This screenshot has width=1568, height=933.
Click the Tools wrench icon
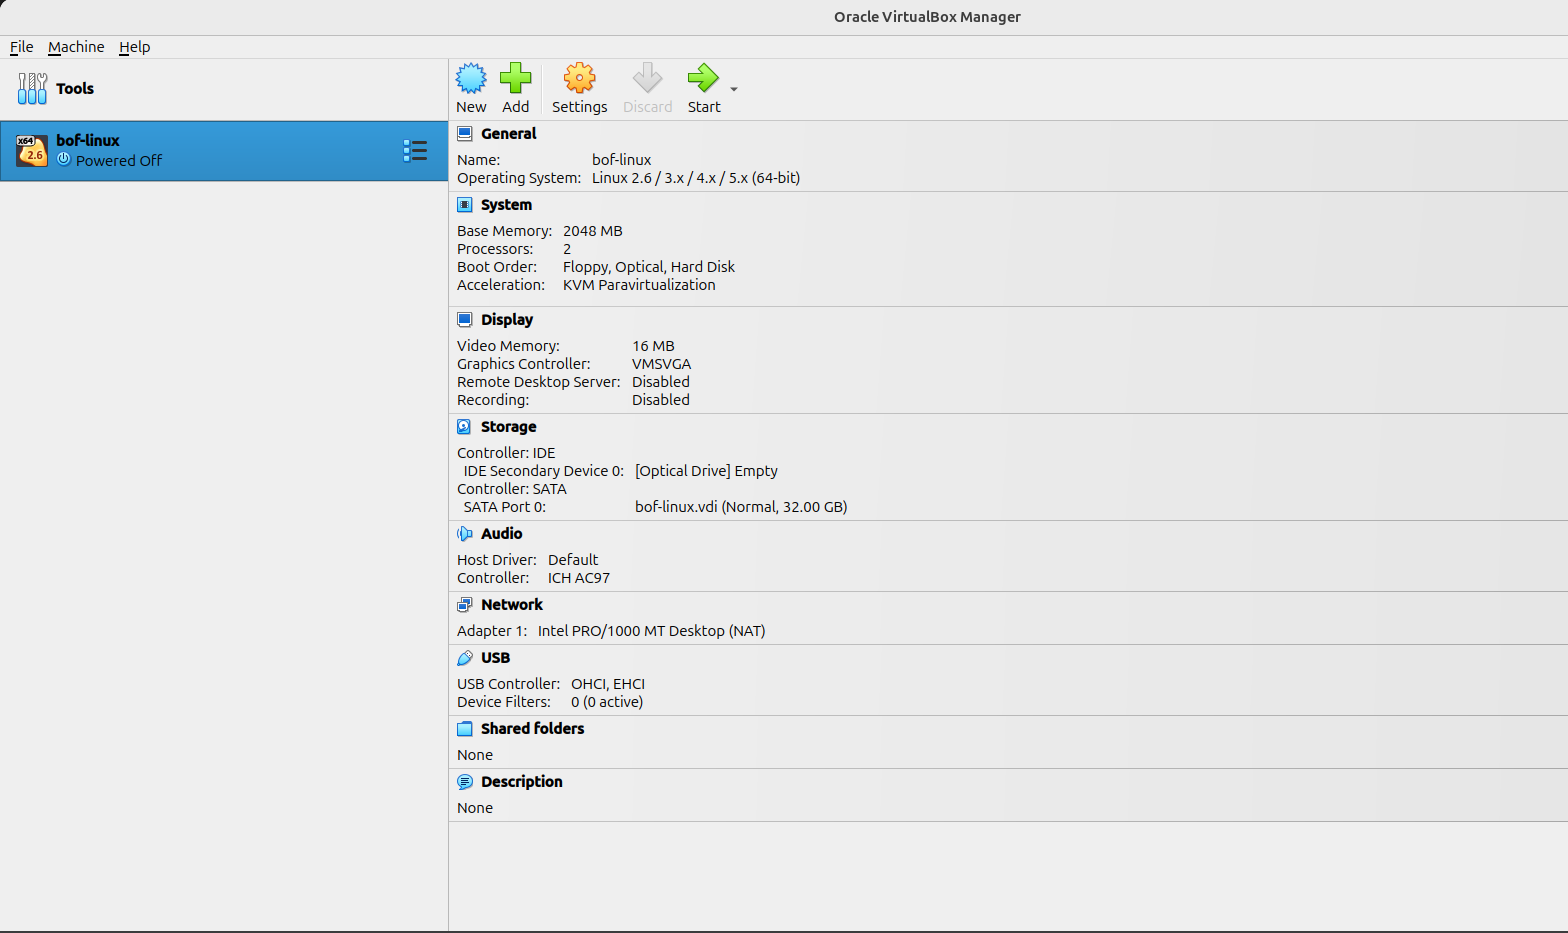[32, 88]
